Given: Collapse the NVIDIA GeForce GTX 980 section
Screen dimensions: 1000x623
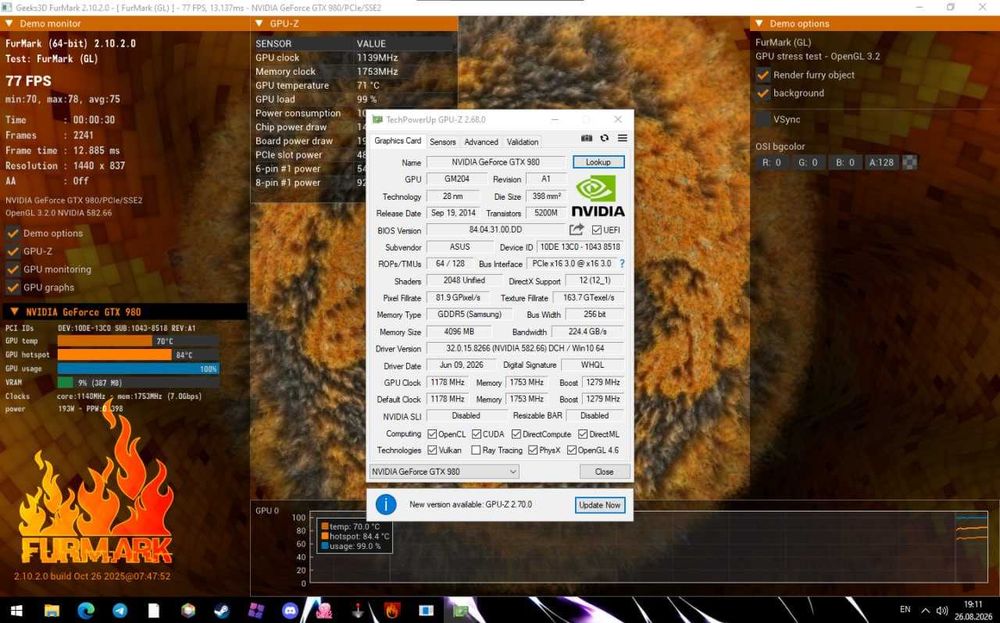Looking at the screenshot, I should pyautogui.click(x=14, y=312).
